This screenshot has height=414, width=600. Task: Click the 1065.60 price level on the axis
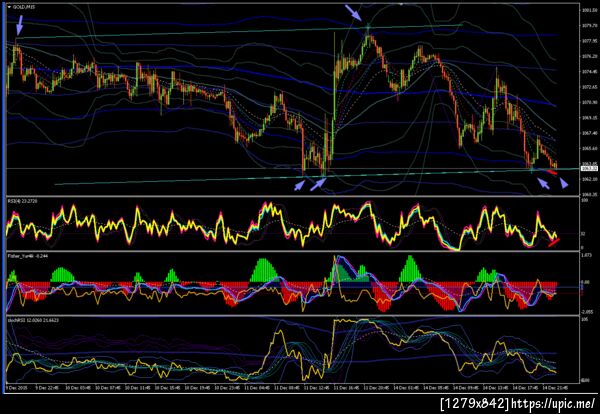click(589, 148)
